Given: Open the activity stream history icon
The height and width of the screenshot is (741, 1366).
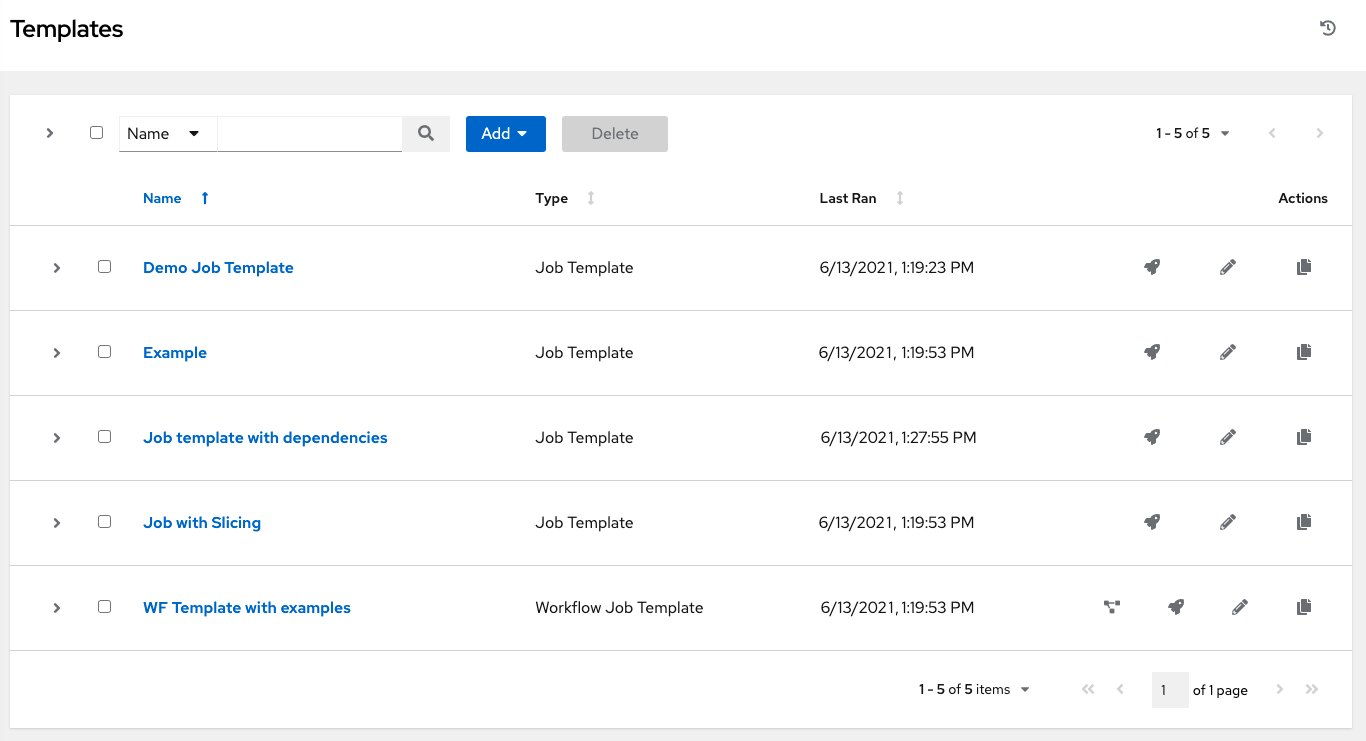Looking at the screenshot, I should (1327, 28).
